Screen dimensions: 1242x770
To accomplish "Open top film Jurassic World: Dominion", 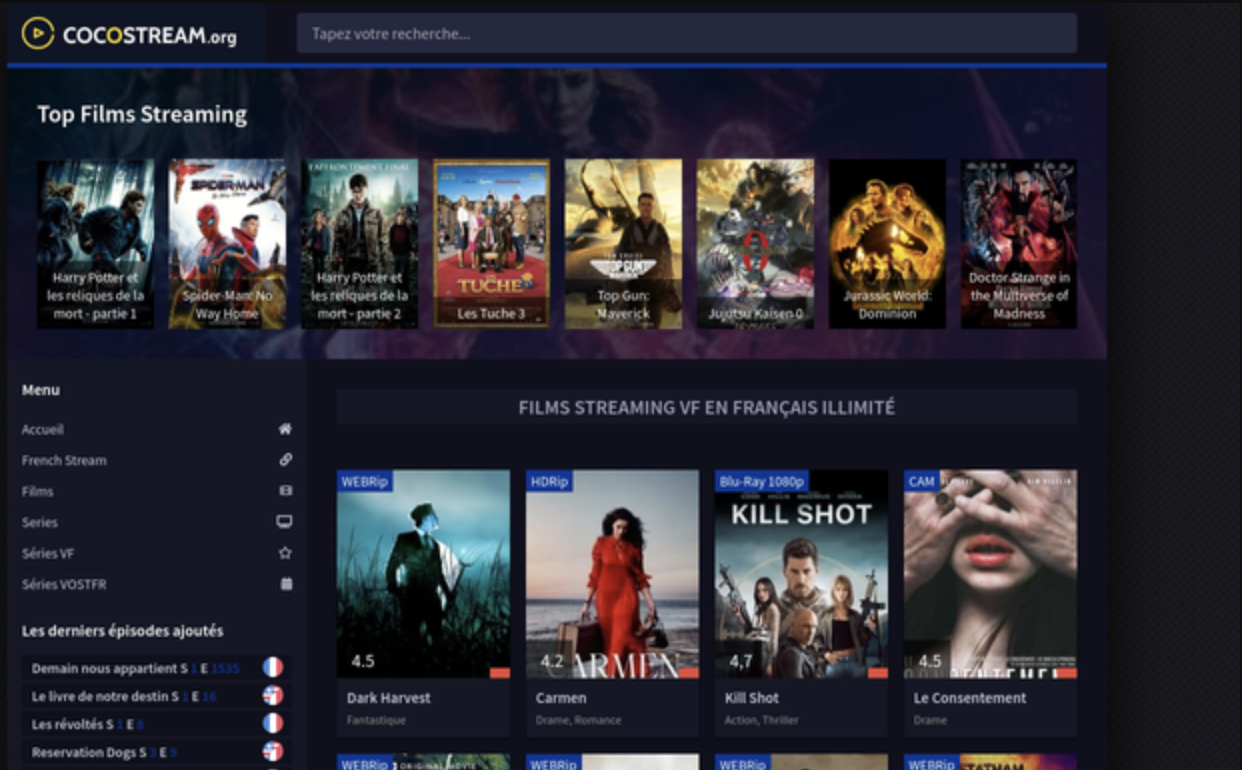I will coord(887,244).
